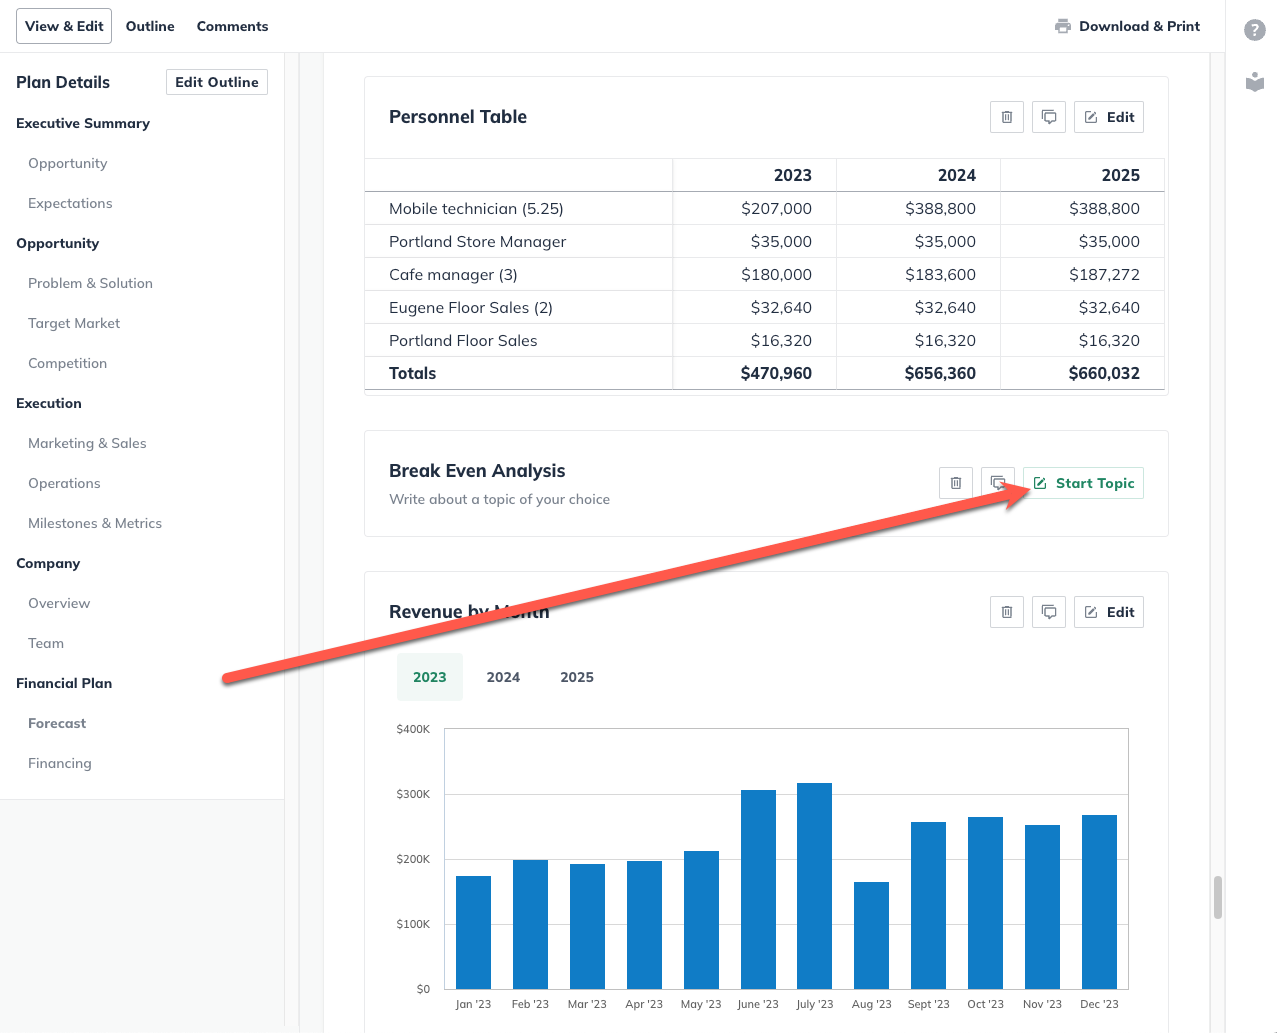This screenshot has height=1033, width=1277.
Task: Delete the Break Even Analysis topic
Action: coord(956,483)
